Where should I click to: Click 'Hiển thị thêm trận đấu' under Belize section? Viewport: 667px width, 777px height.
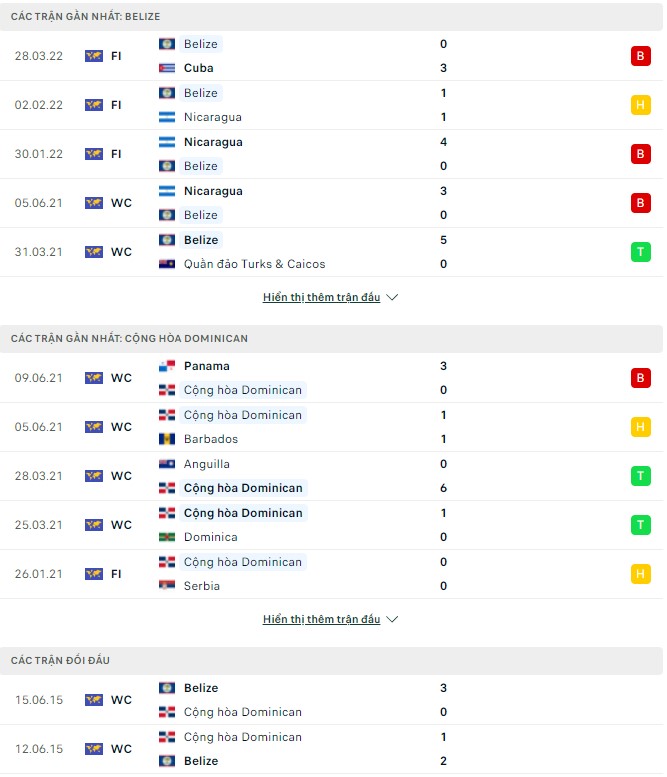tap(321, 298)
